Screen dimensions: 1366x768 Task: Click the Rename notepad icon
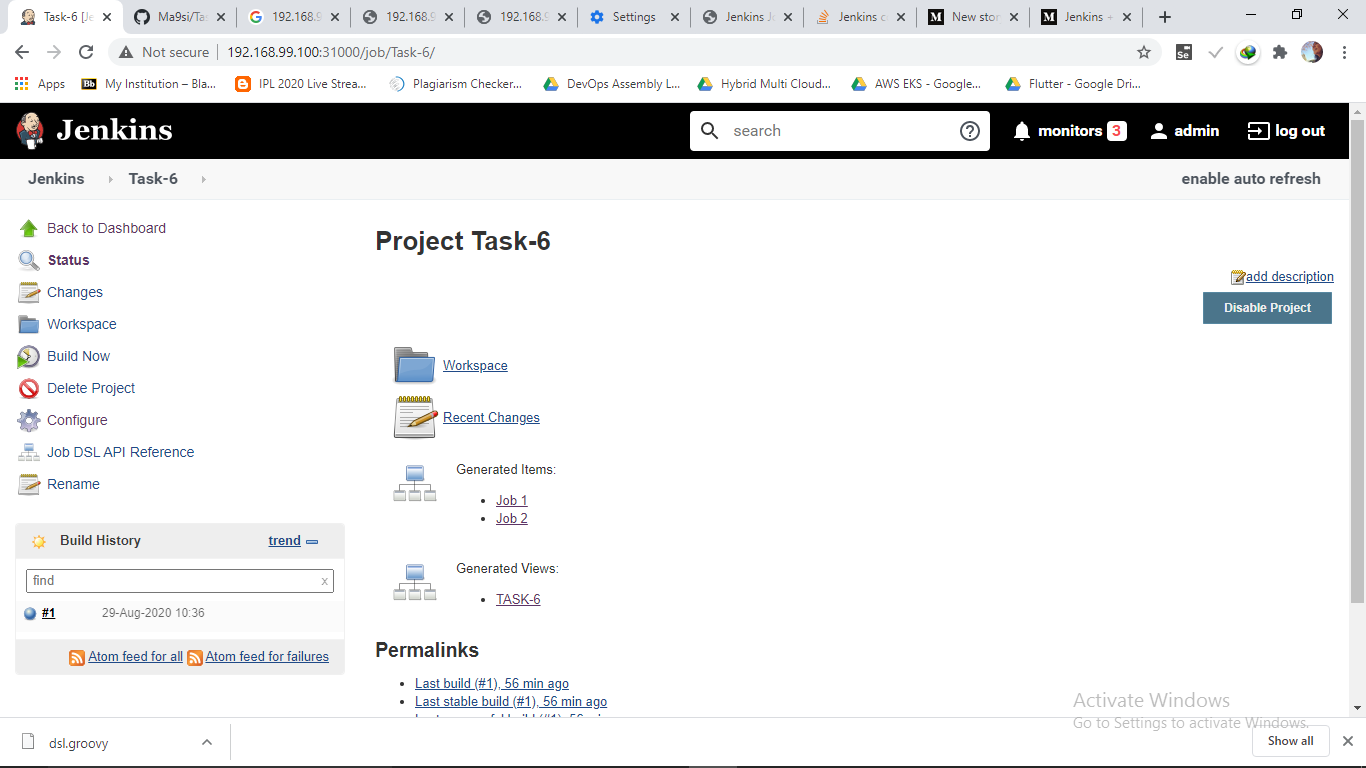pyautogui.click(x=29, y=484)
